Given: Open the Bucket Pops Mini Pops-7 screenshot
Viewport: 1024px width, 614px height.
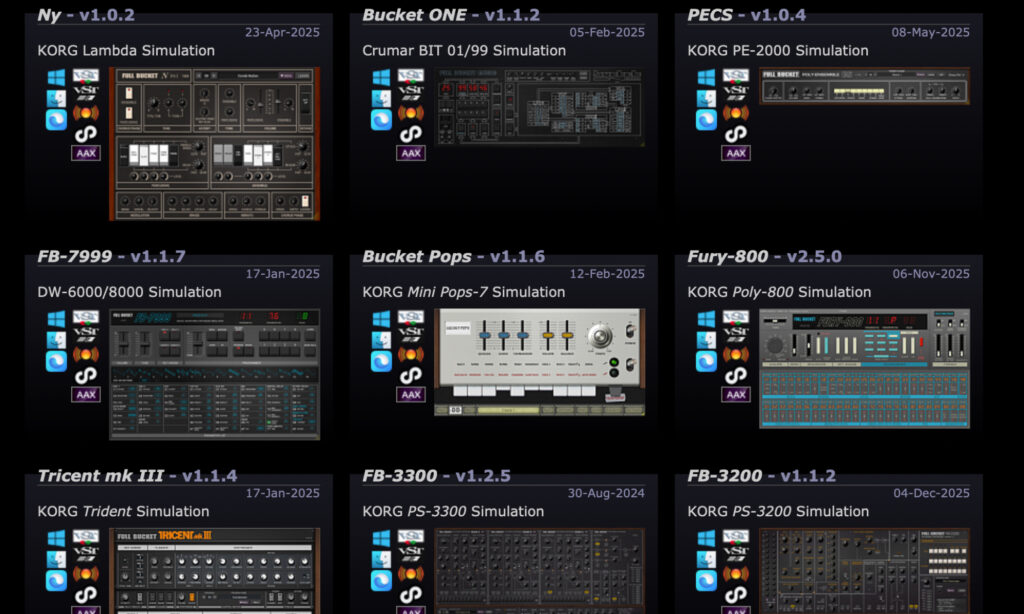Looking at the screenshot, I should coord(539,361).
